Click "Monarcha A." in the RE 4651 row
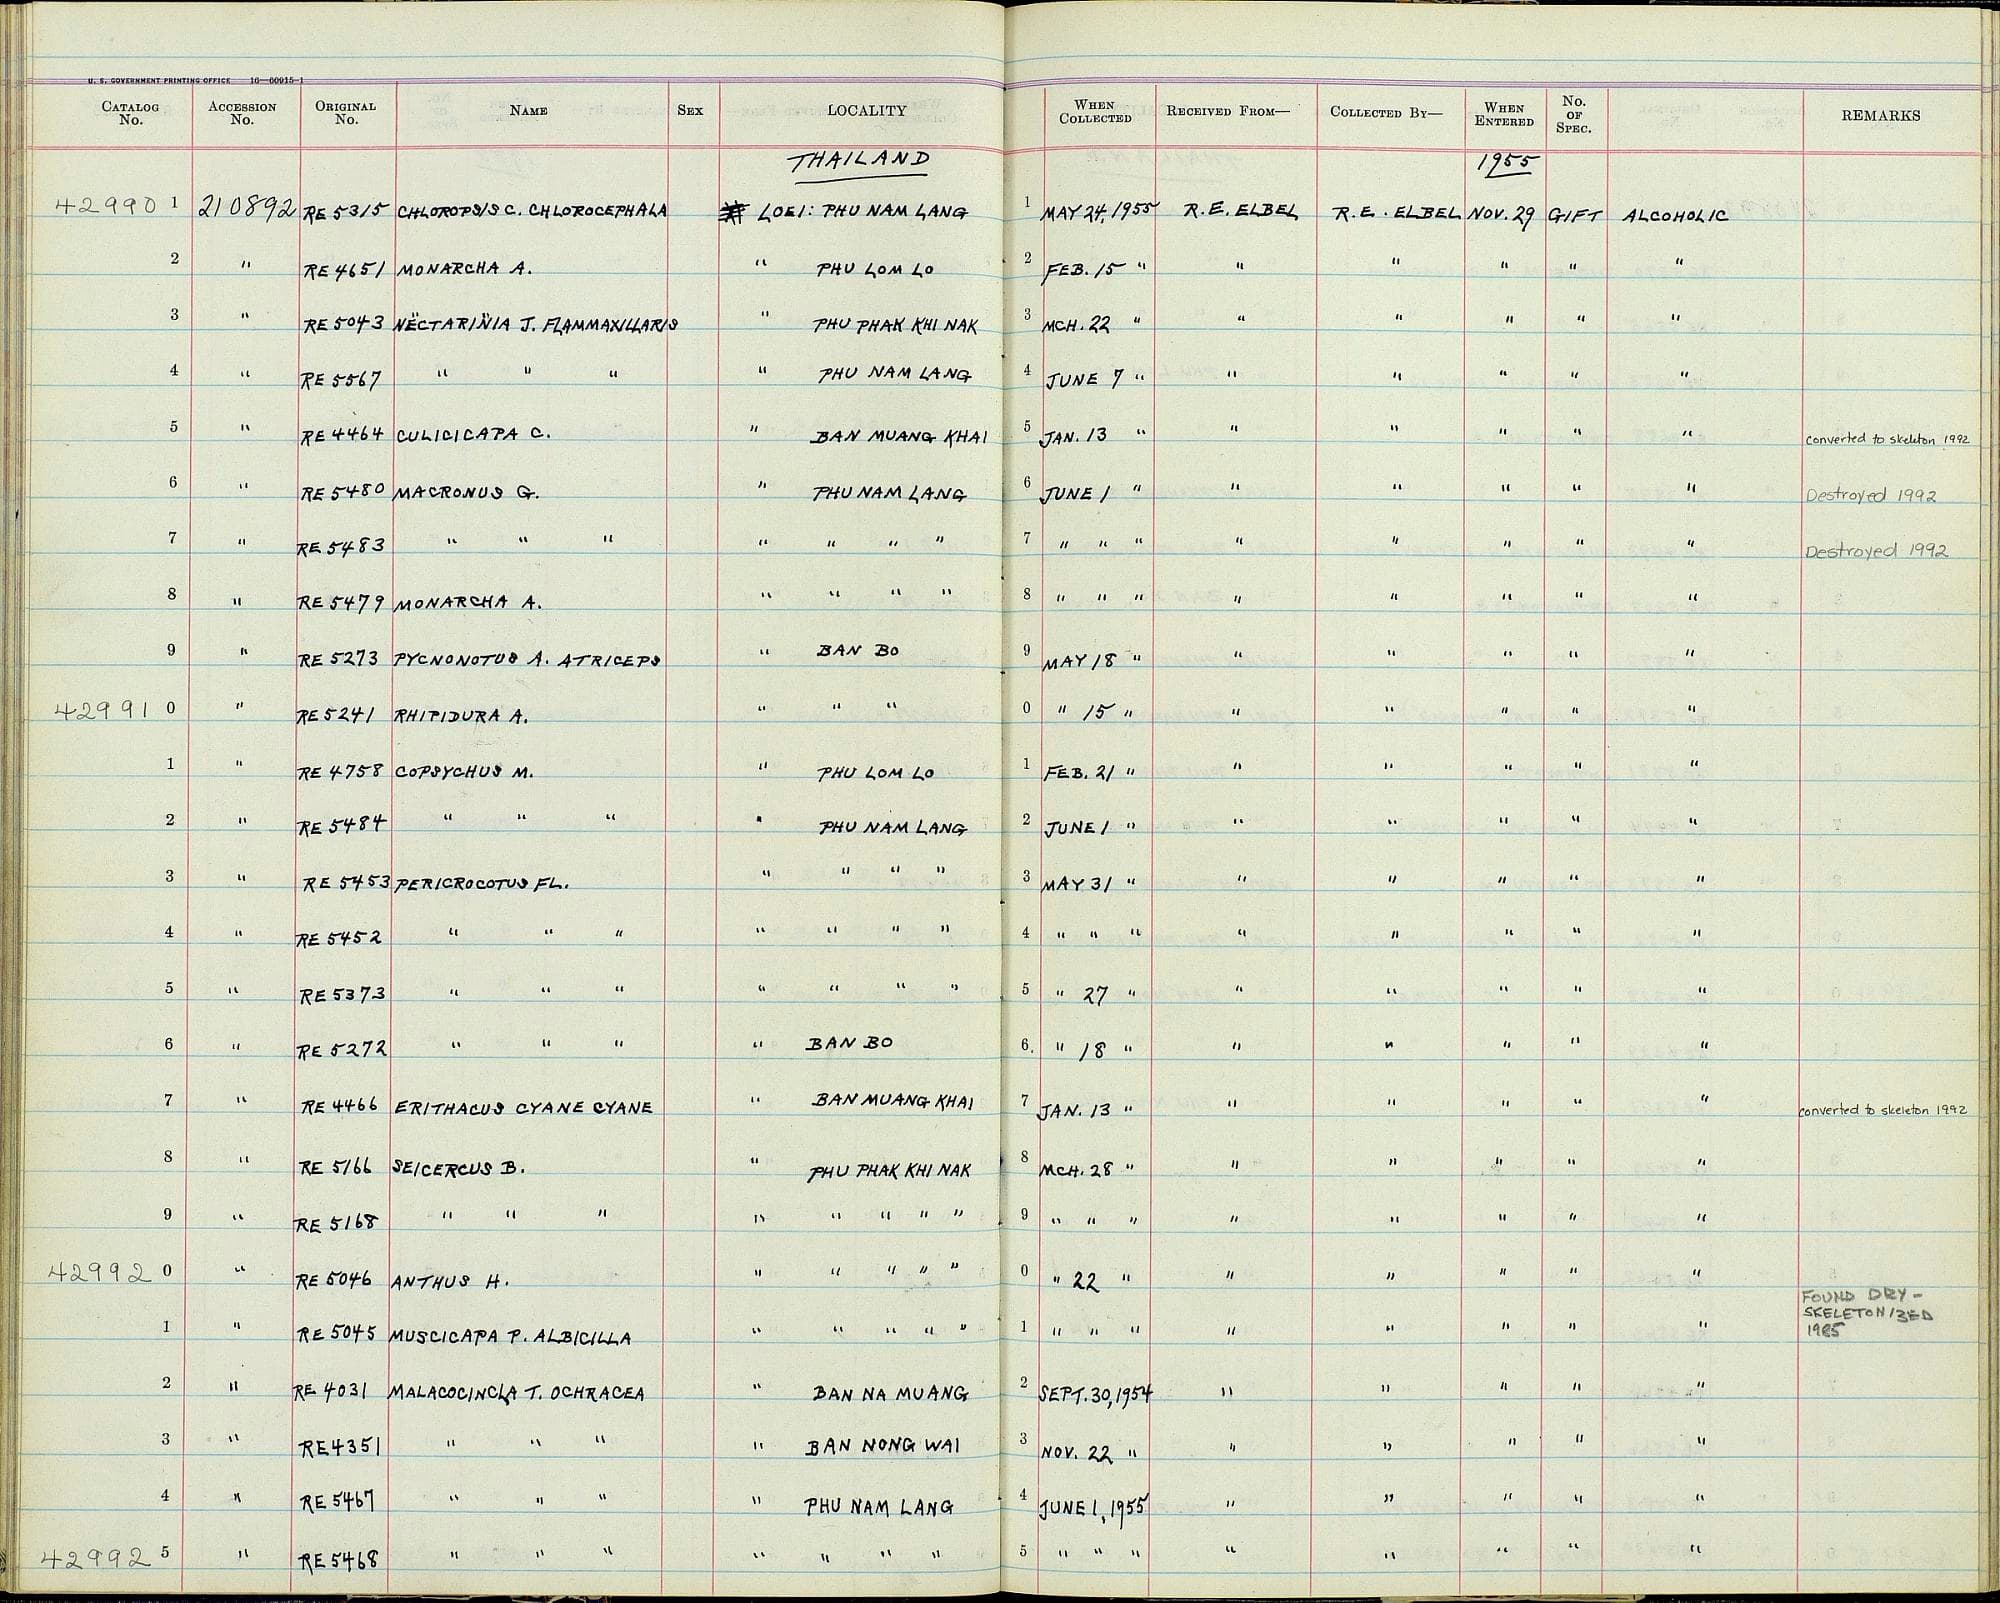 click(464, 269)
